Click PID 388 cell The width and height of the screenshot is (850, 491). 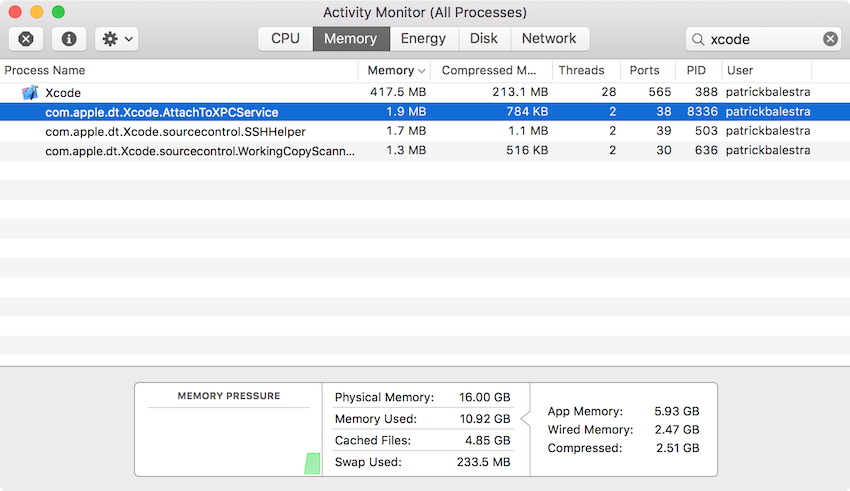706,92
